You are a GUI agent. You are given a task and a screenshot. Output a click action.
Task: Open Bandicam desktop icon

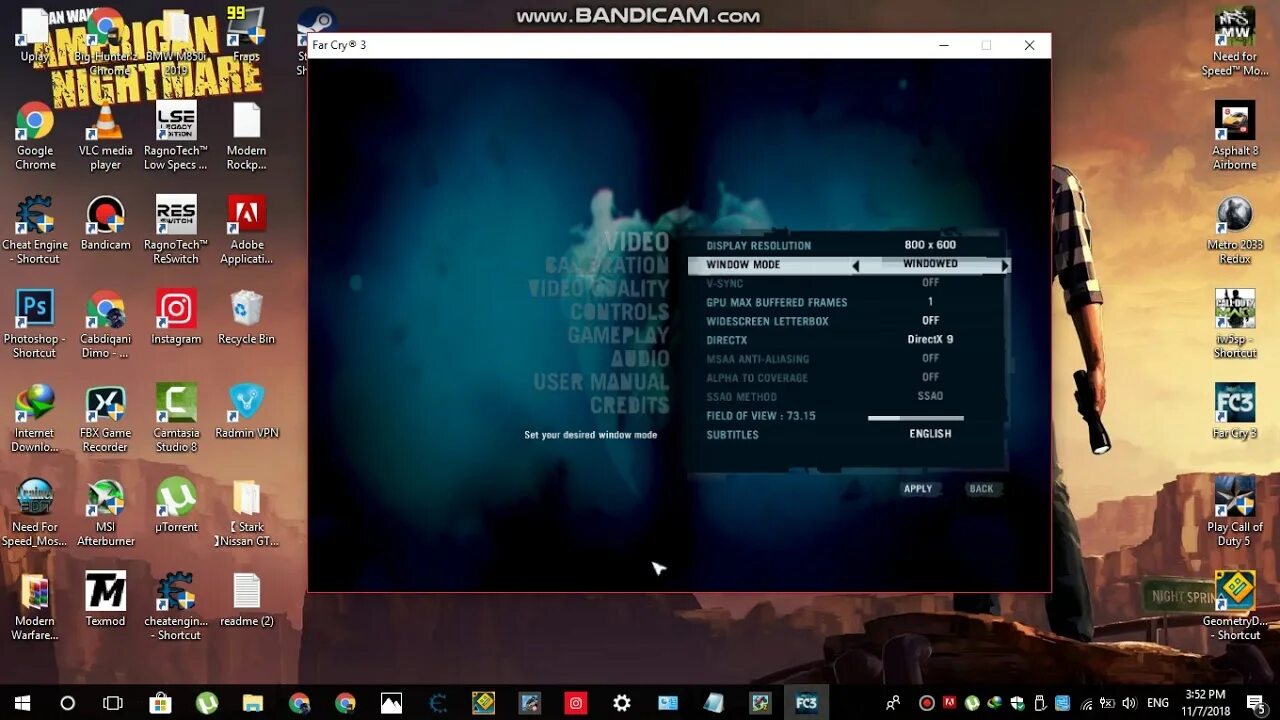(105, 222)
